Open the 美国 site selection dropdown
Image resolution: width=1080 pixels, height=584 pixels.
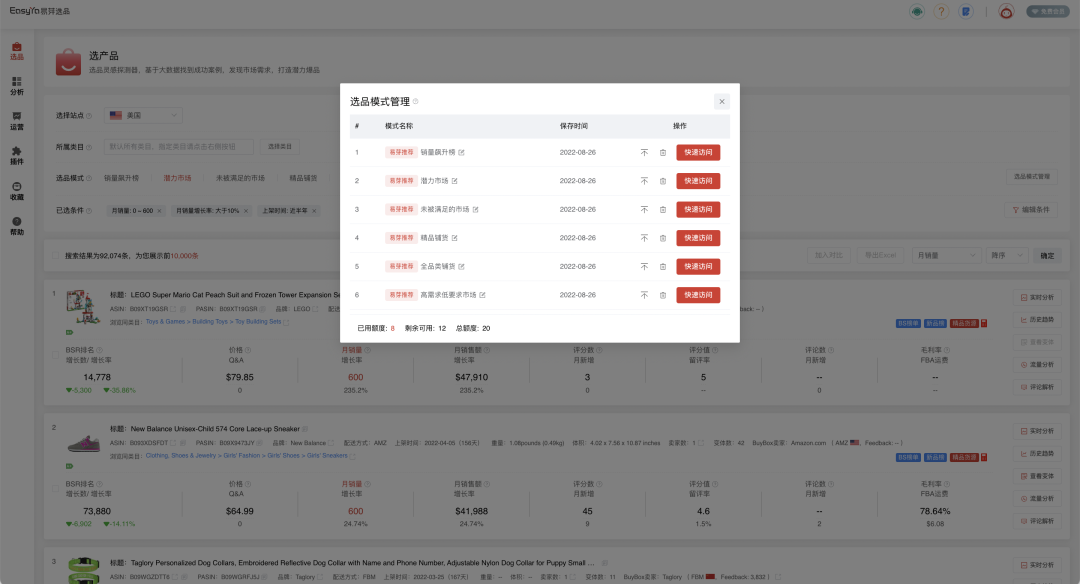[143, 116]
